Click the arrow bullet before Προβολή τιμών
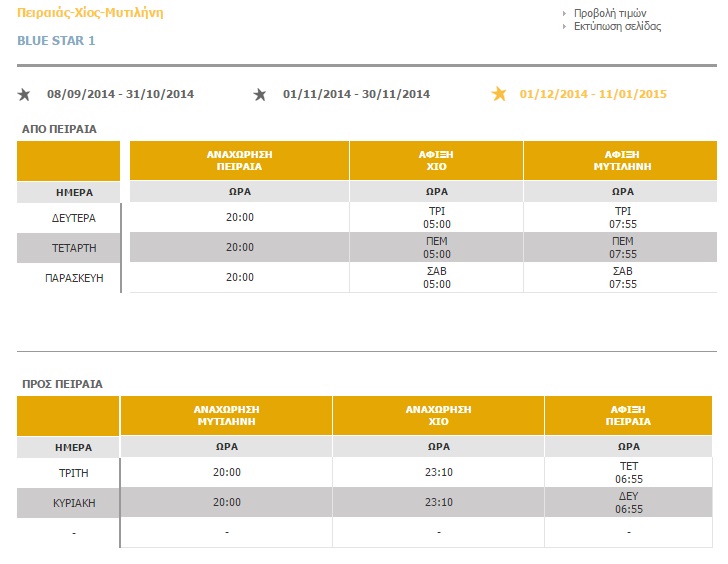Image resolution: width=728 pixels, height=564 pixels. [x=565, y=14]
